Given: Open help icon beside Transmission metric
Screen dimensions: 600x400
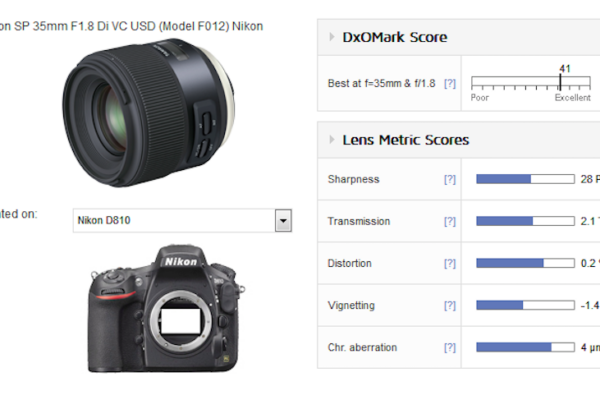Looking at the screenshot, I should [x=450, y=221].
